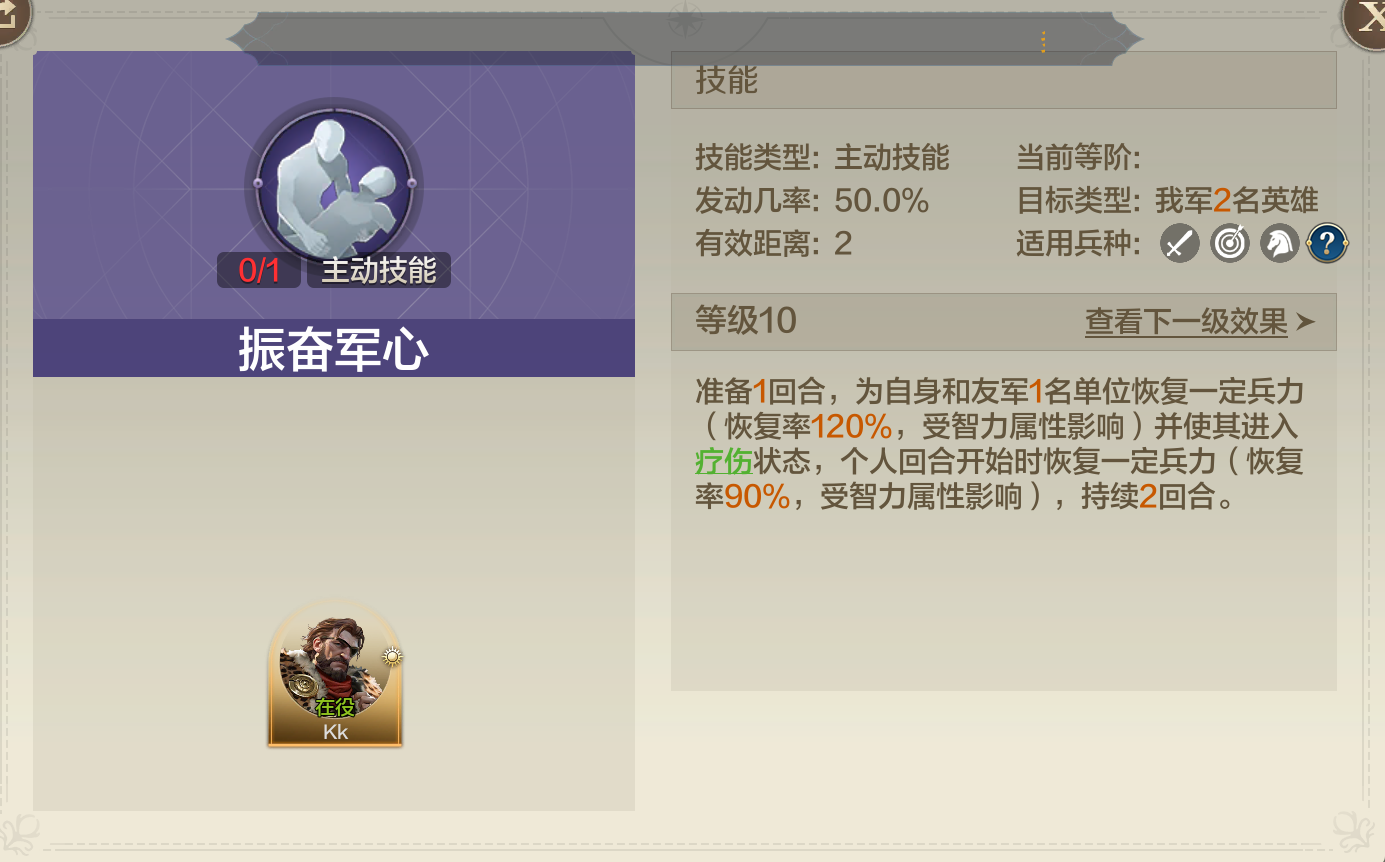Click the sword infantry troop type icon
This screenshot has width=1385, height=862.
click(x=1180, y=243)
